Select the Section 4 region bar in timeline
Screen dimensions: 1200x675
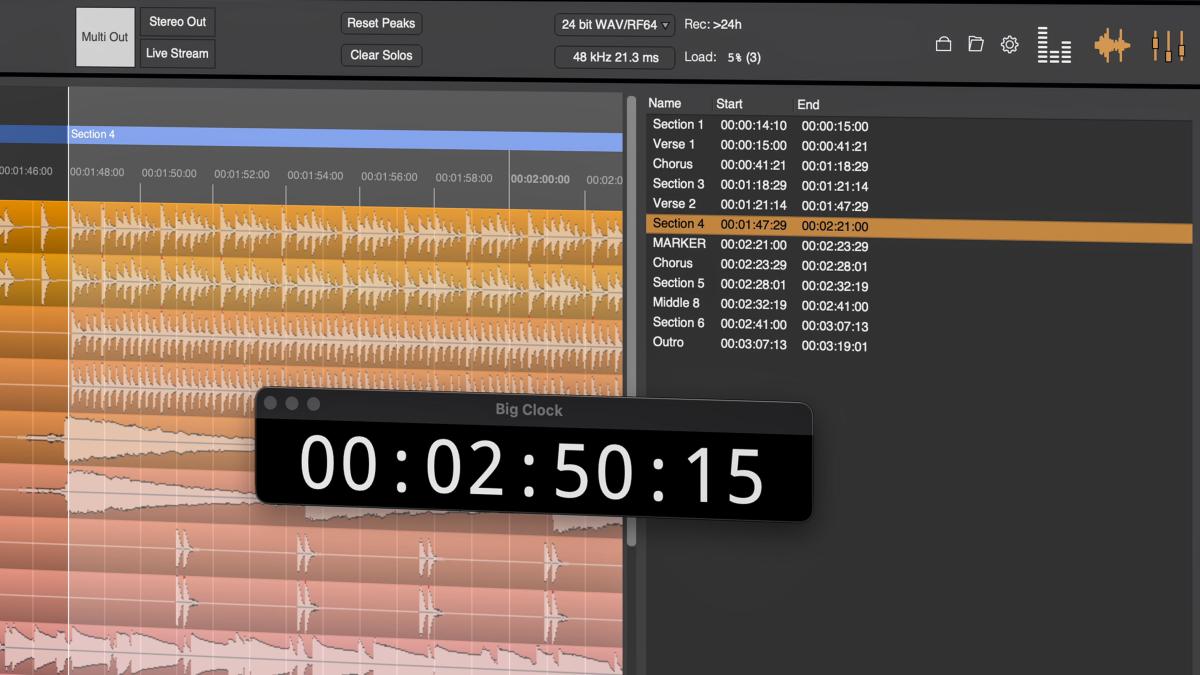(340, 136)
